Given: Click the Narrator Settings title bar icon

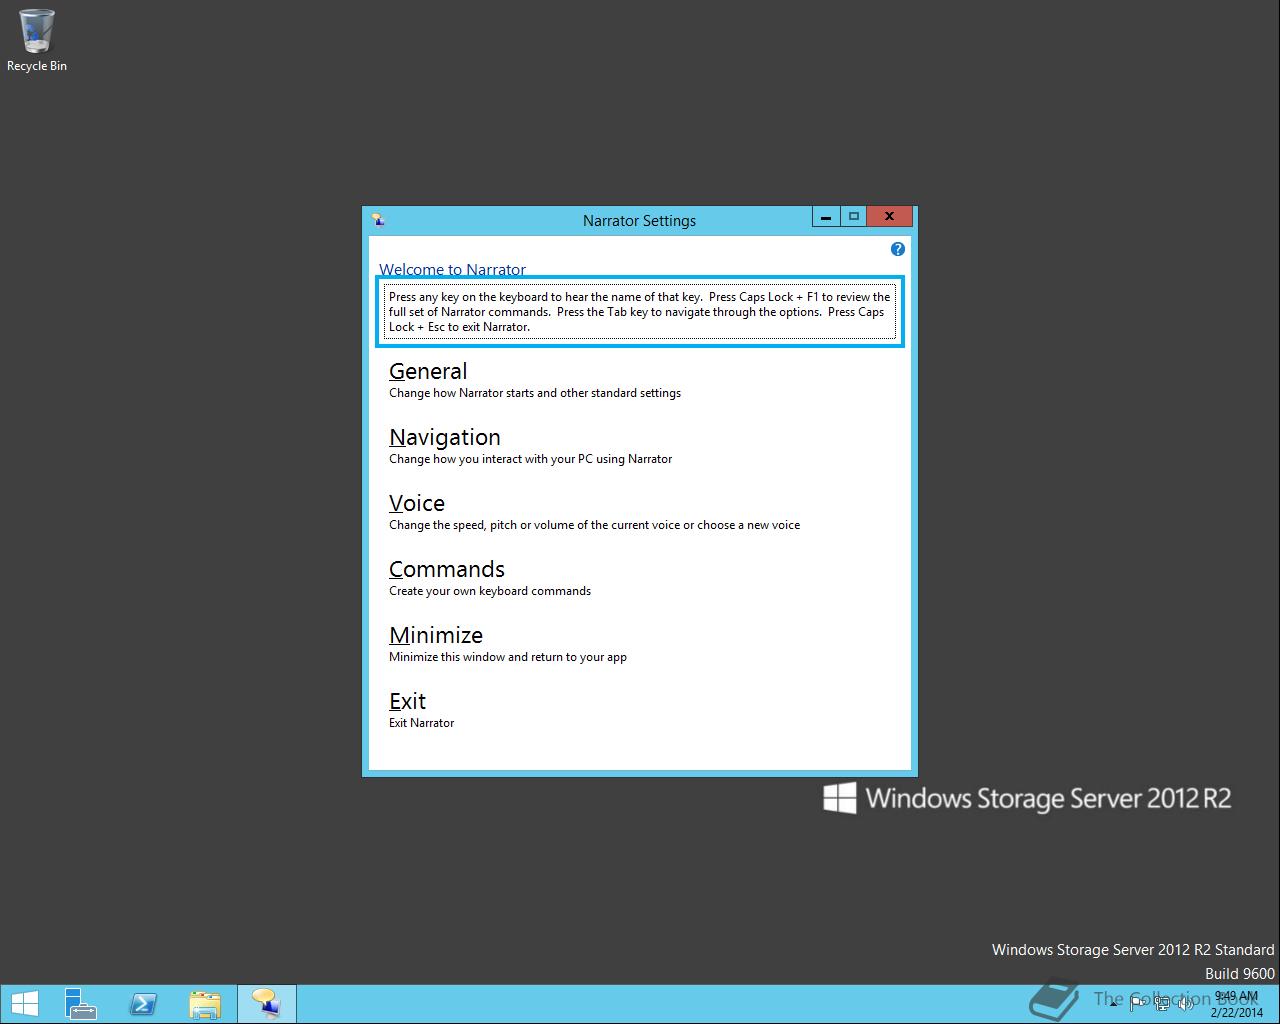Looking at the screenshot, I should coord(378,220).
